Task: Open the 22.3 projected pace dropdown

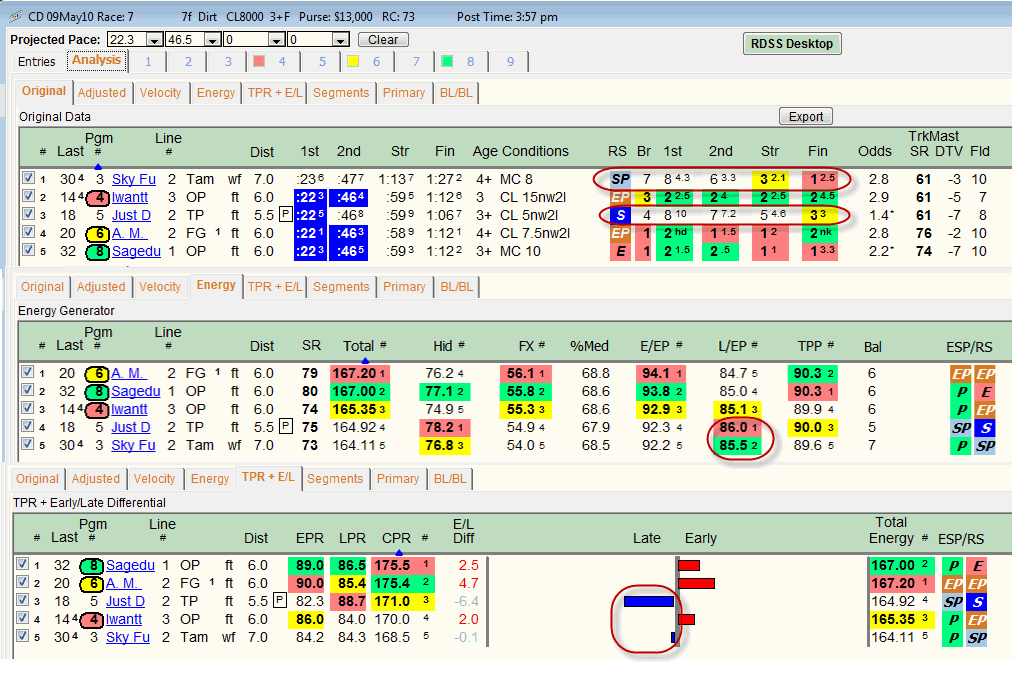Action: tap(154, 40)
